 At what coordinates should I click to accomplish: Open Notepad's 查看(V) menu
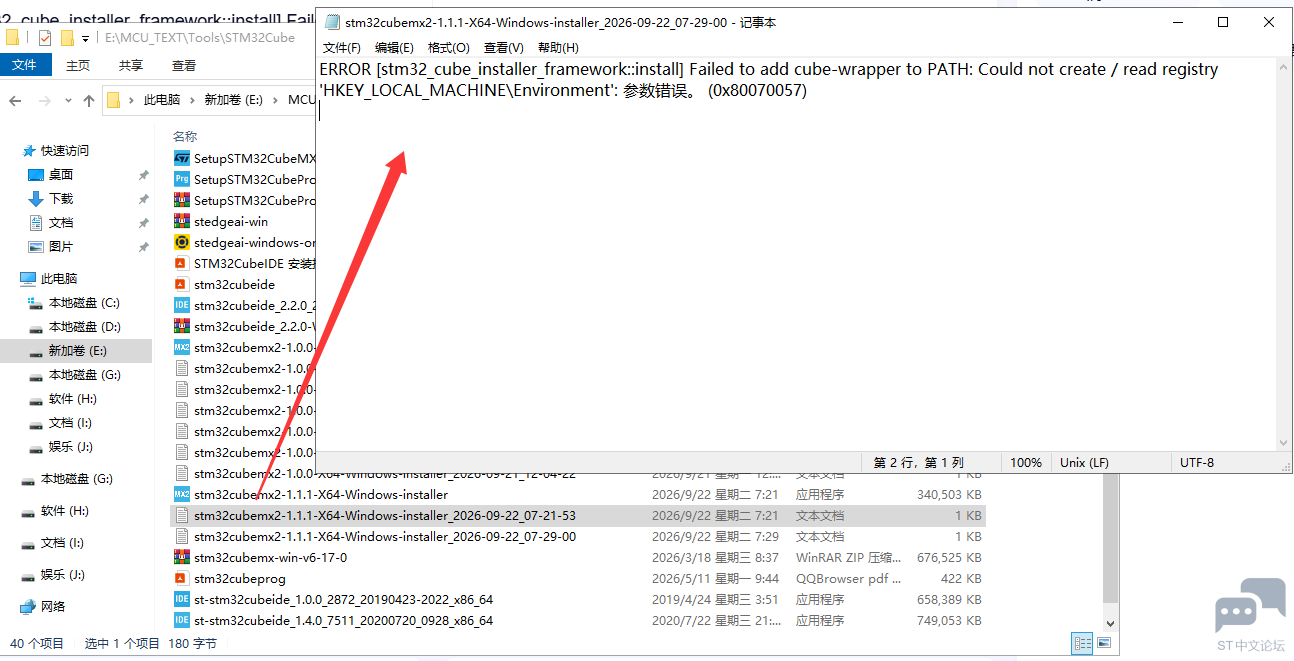pos(503,48)
